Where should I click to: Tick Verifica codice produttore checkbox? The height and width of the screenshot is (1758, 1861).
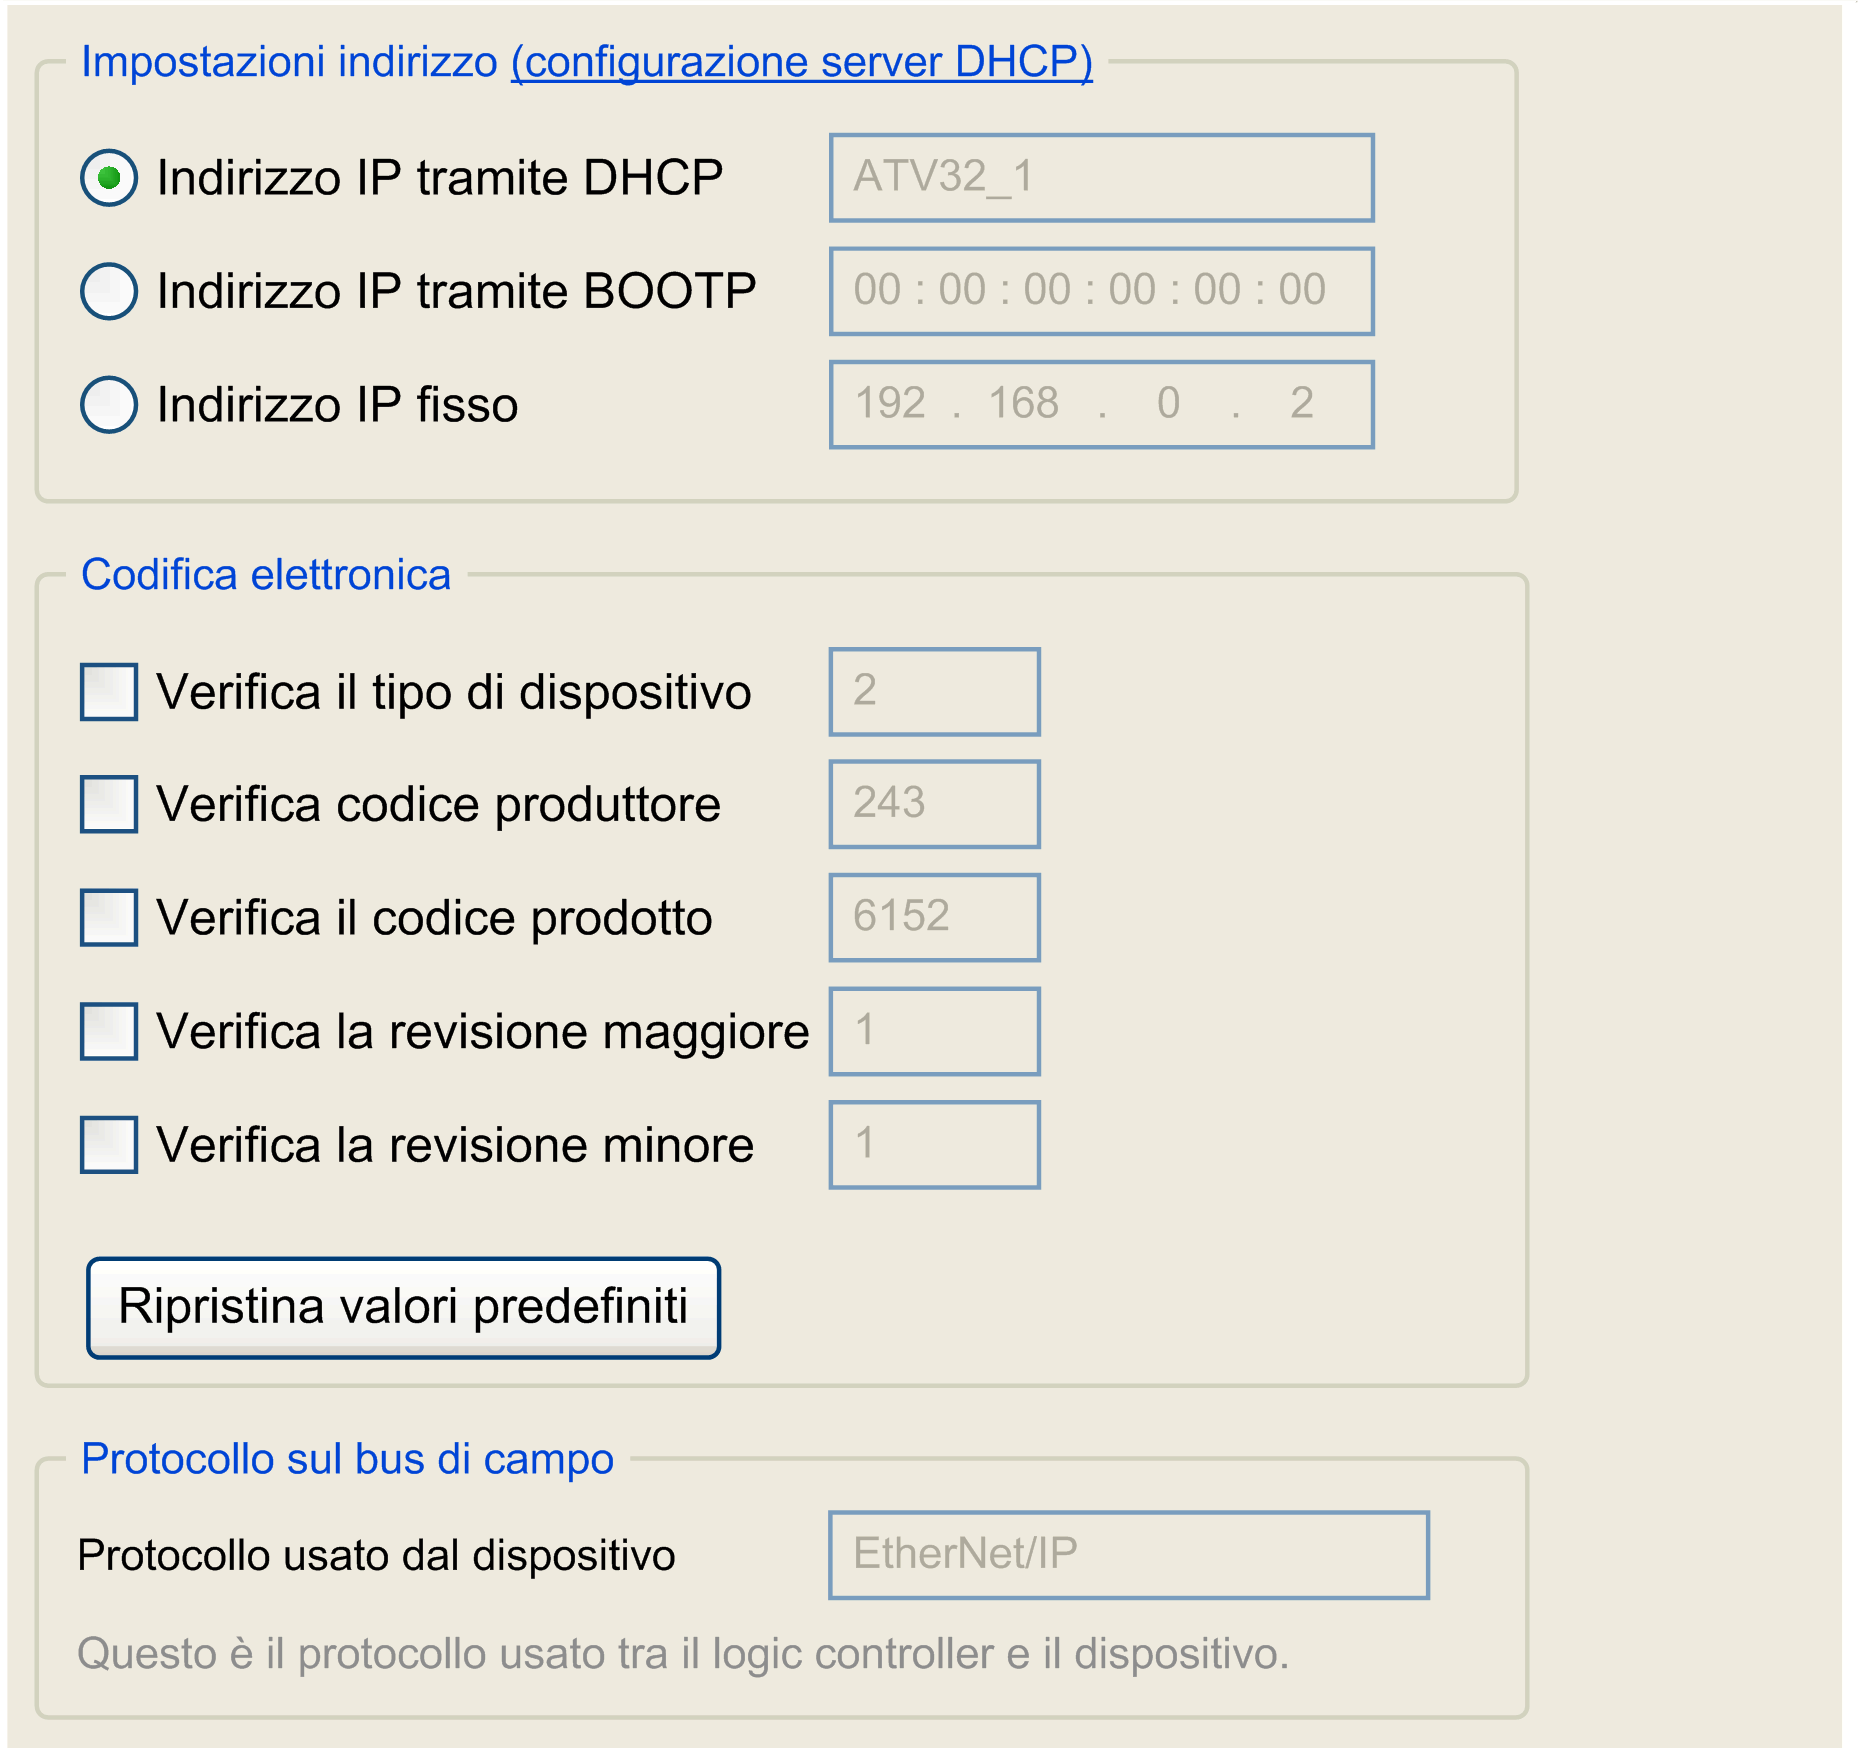pos(109,804)
